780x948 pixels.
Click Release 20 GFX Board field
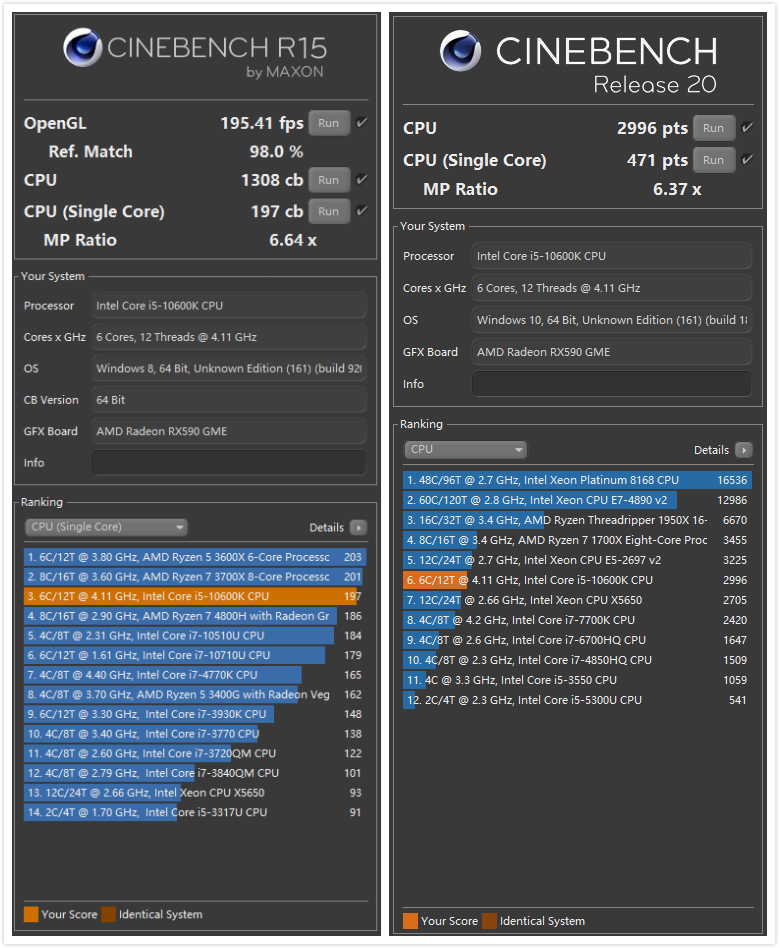coord(612,352)
